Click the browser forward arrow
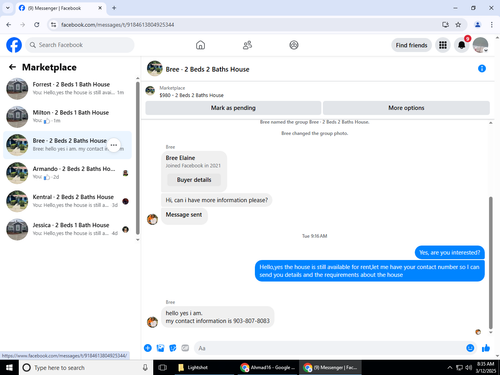The width and height of the screenshot is (500, 375). (x=22, y=25)
